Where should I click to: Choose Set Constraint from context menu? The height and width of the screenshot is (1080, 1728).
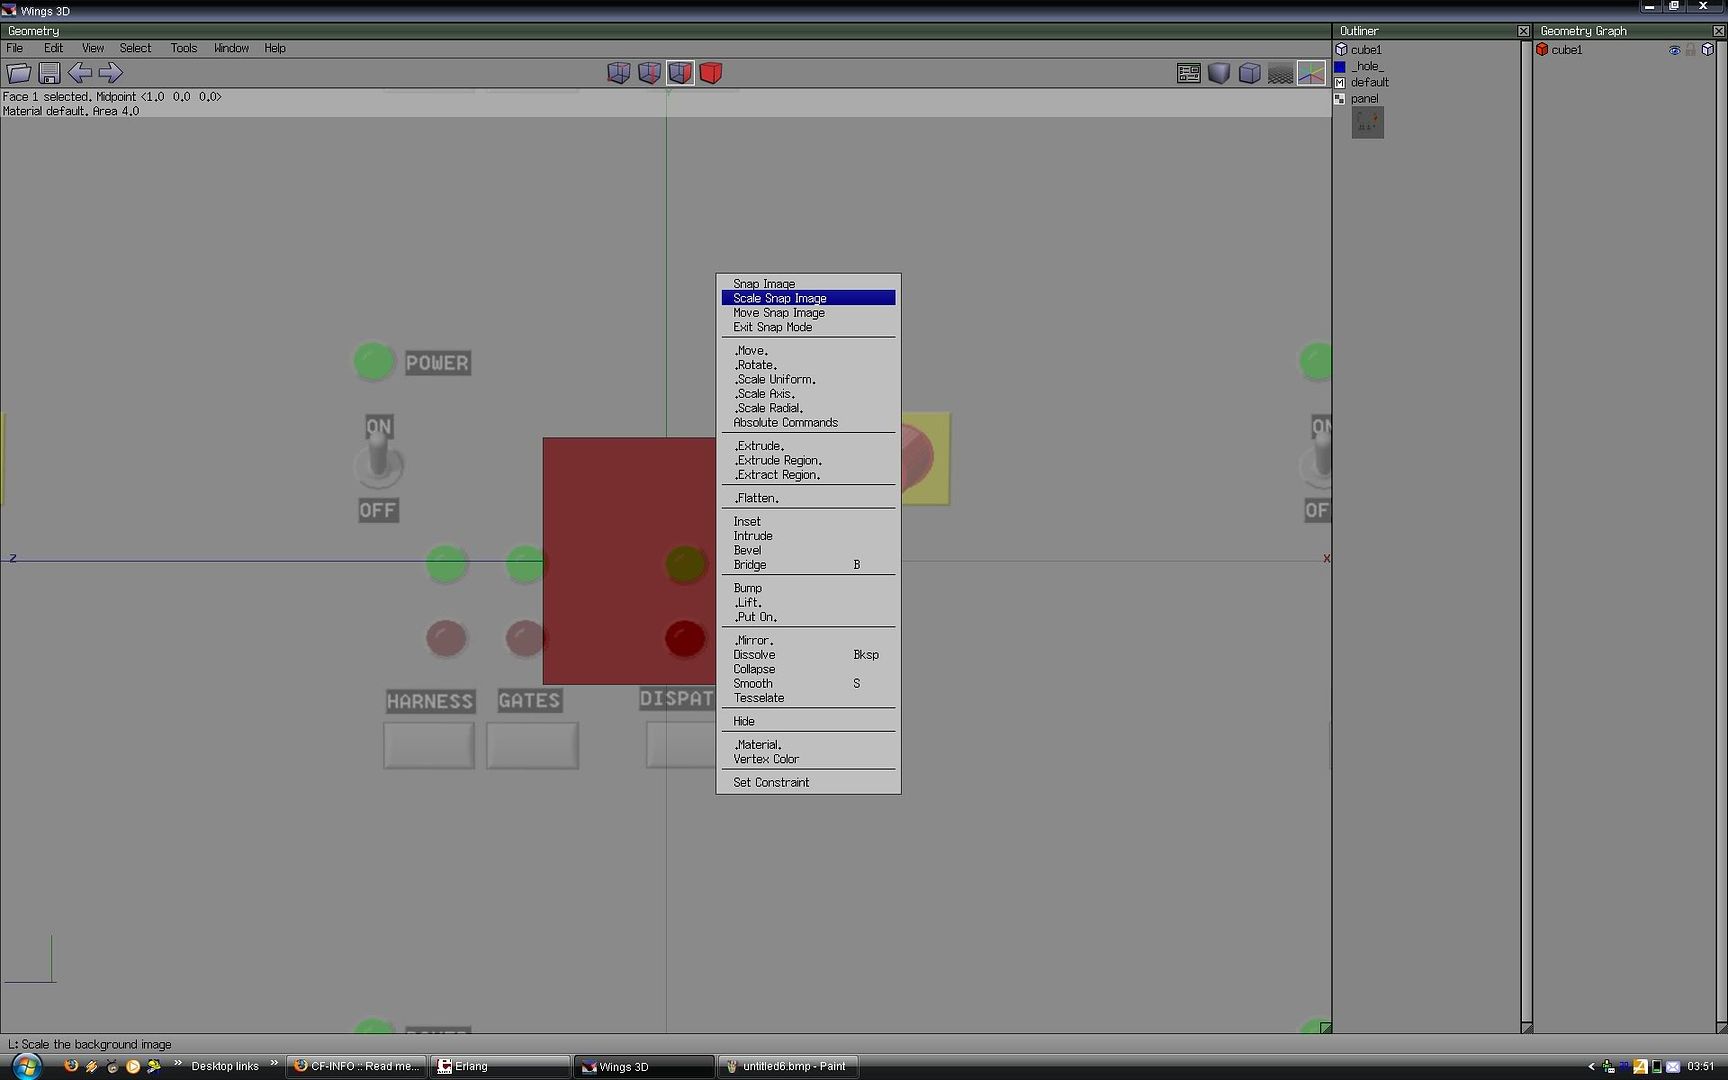point(808,782)
